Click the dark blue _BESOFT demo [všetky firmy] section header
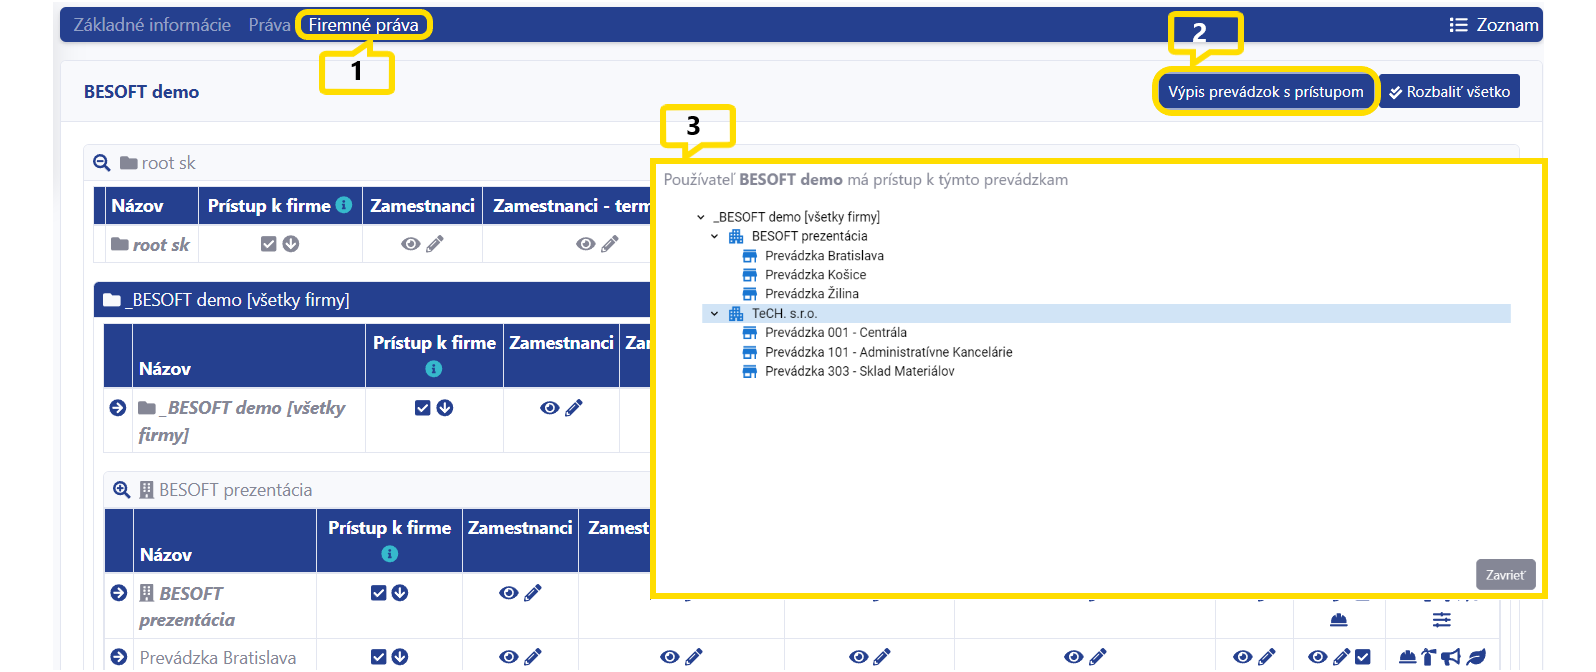Viewport: 1596px width, 672px height. 372,299
